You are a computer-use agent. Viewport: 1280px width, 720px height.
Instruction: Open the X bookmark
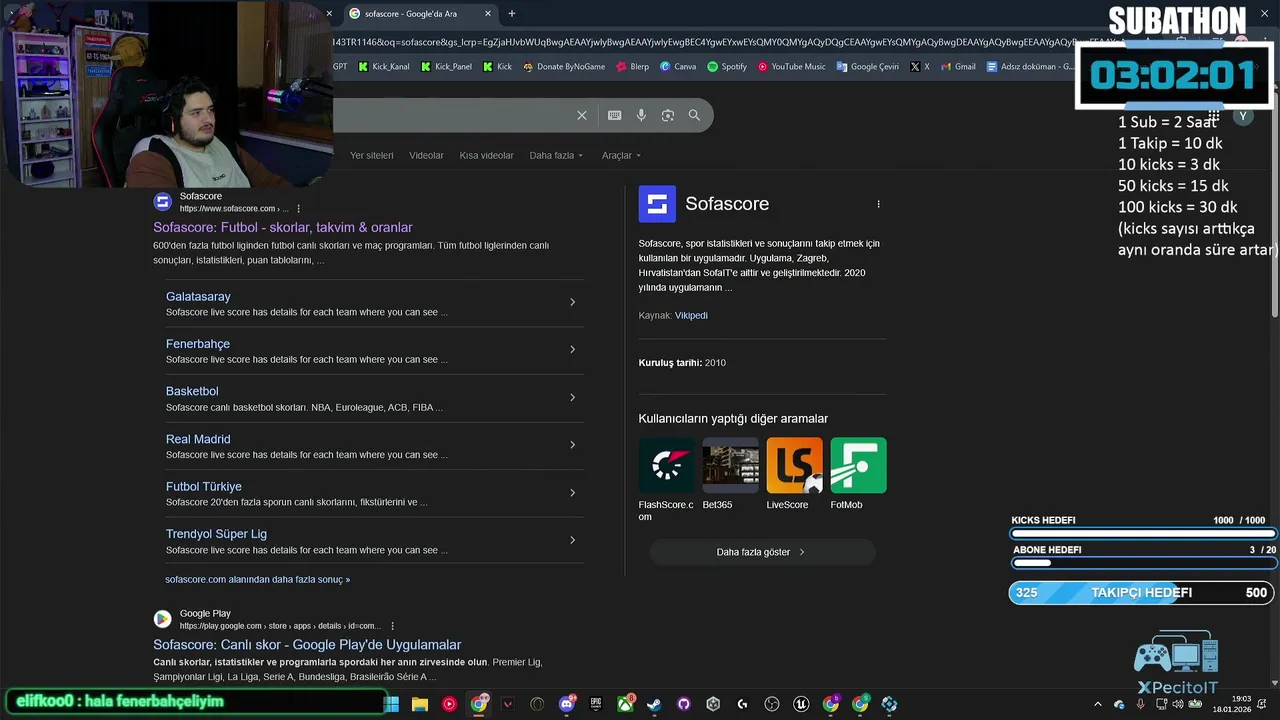pos(920,67)
